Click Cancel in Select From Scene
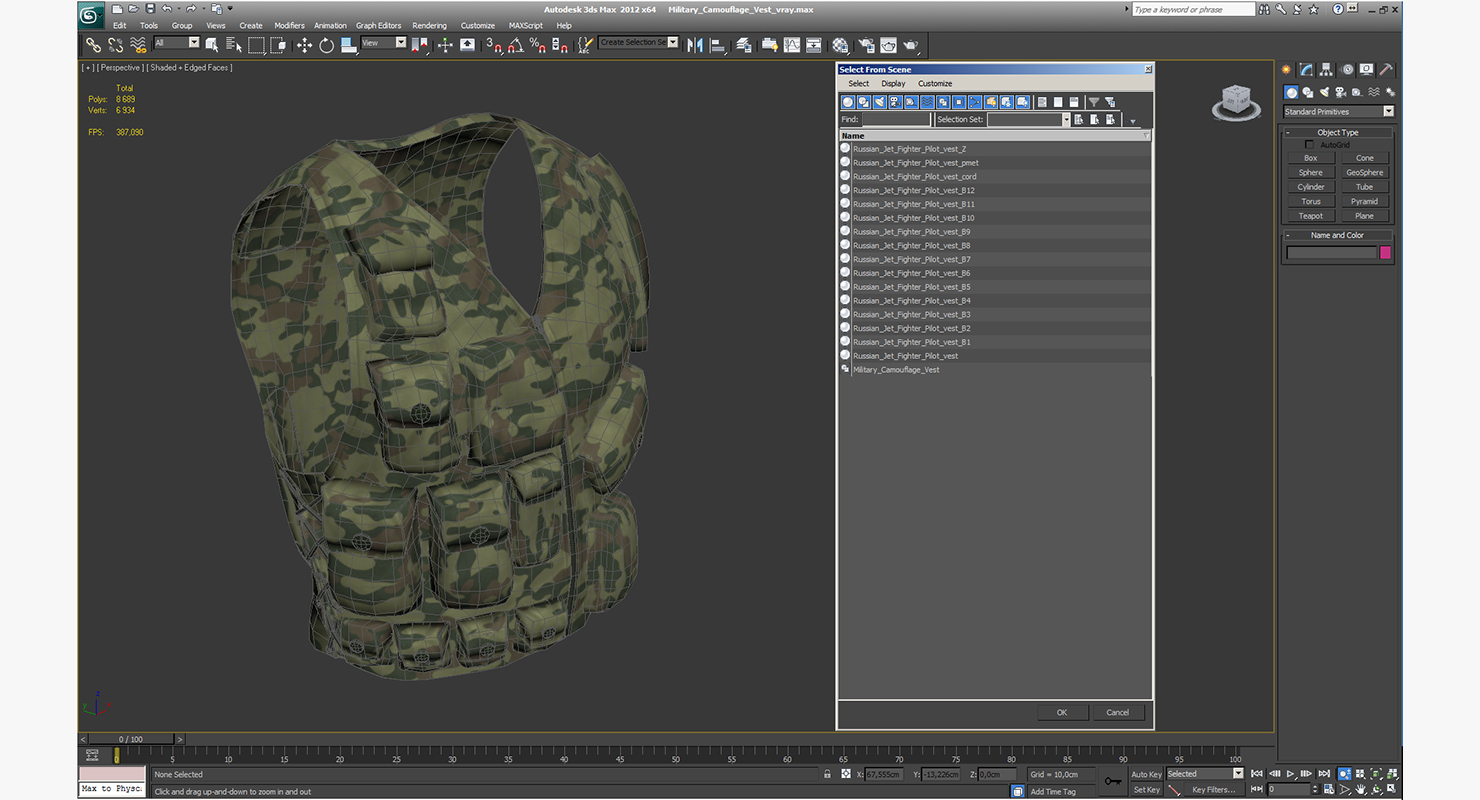 pos(1117,712)
